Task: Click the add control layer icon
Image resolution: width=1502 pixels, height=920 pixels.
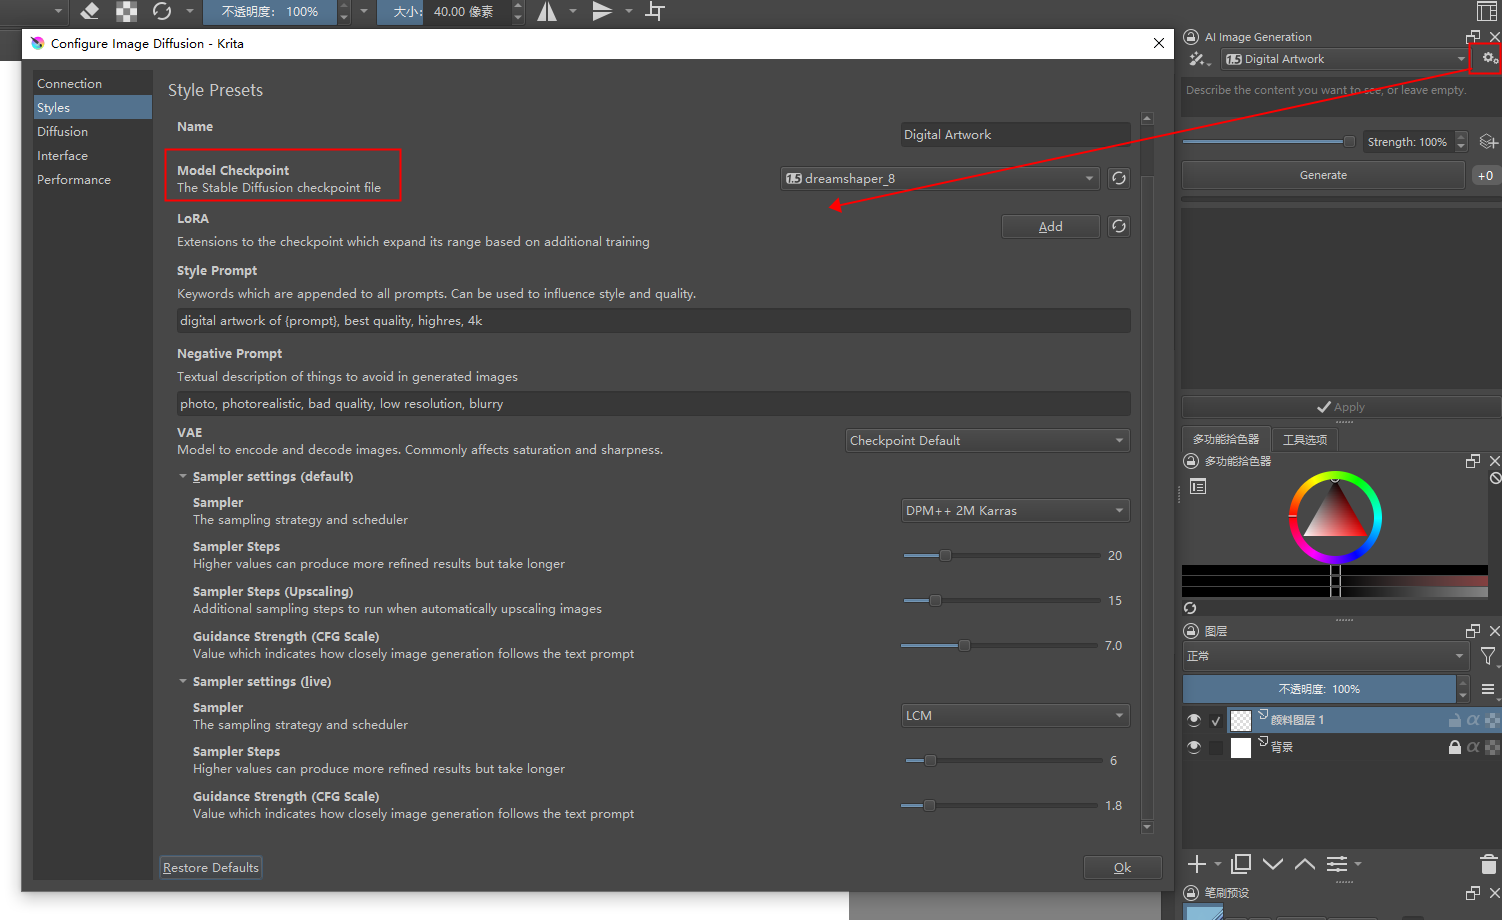Action: [x=1488, y=142]
